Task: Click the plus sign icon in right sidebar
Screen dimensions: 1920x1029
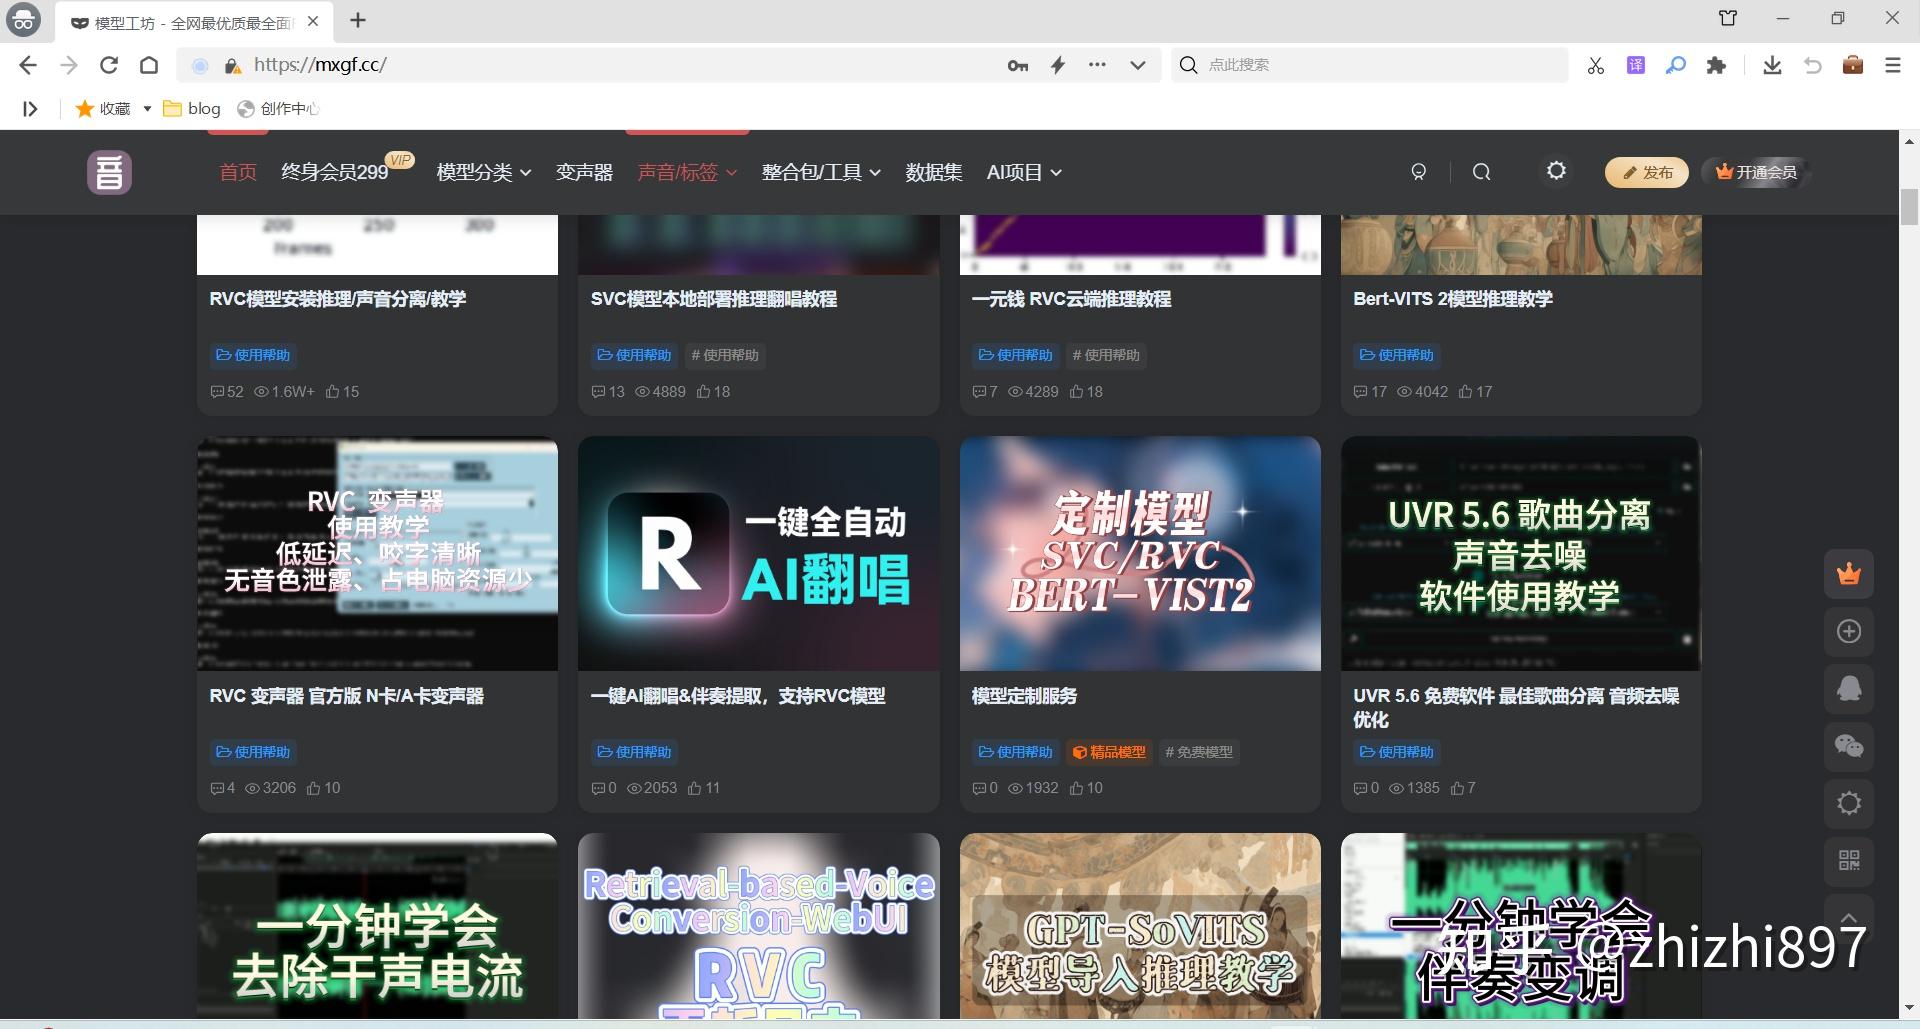Action: [x=1848, y=632]
